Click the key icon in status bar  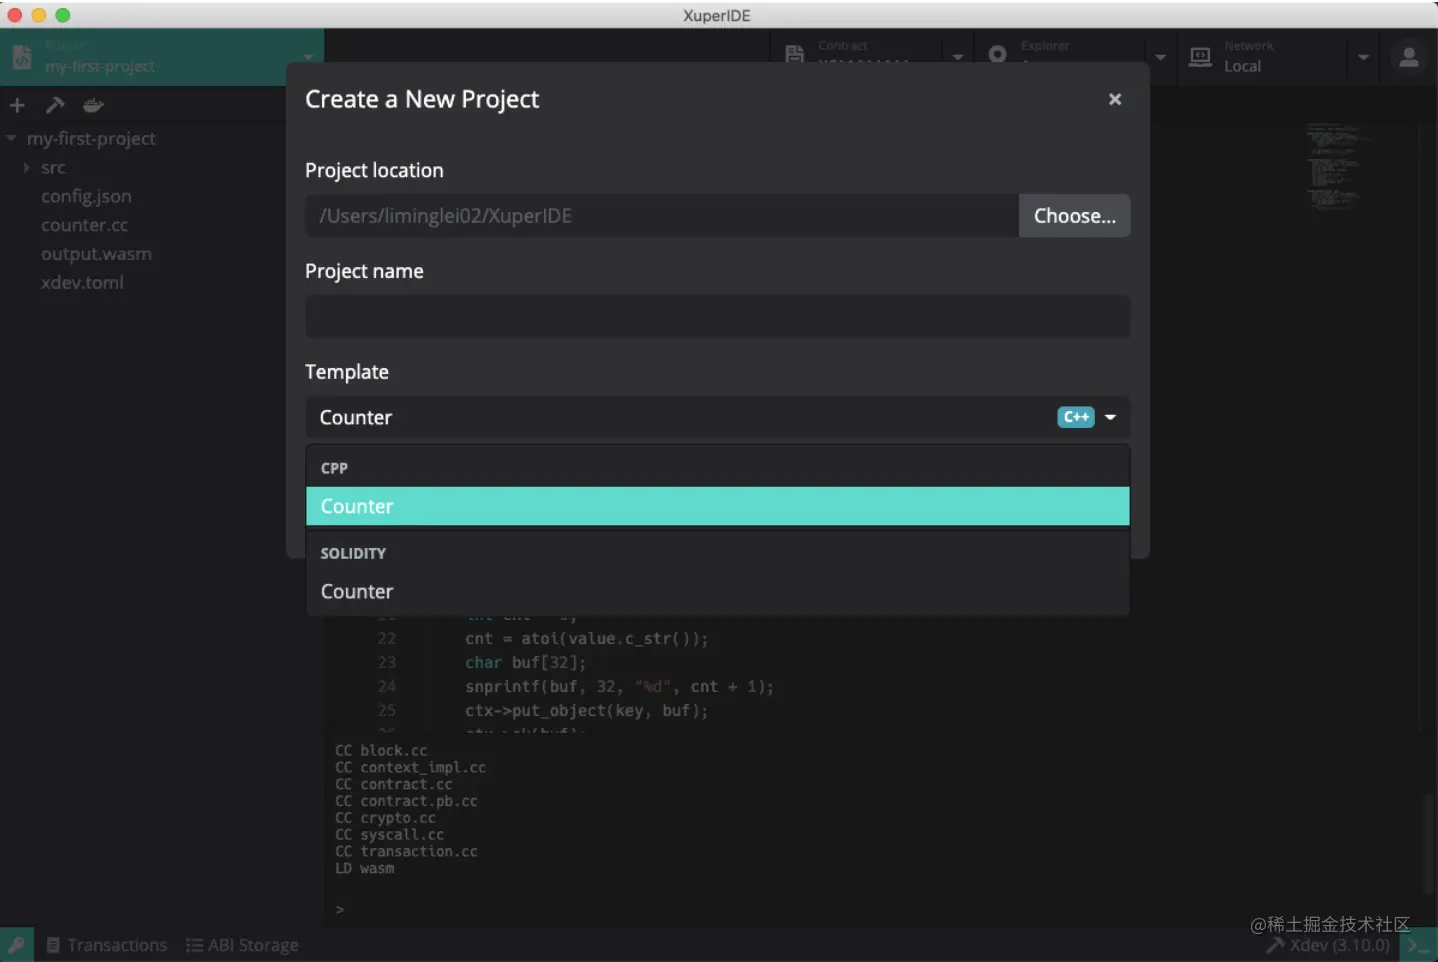pos(17,945)
